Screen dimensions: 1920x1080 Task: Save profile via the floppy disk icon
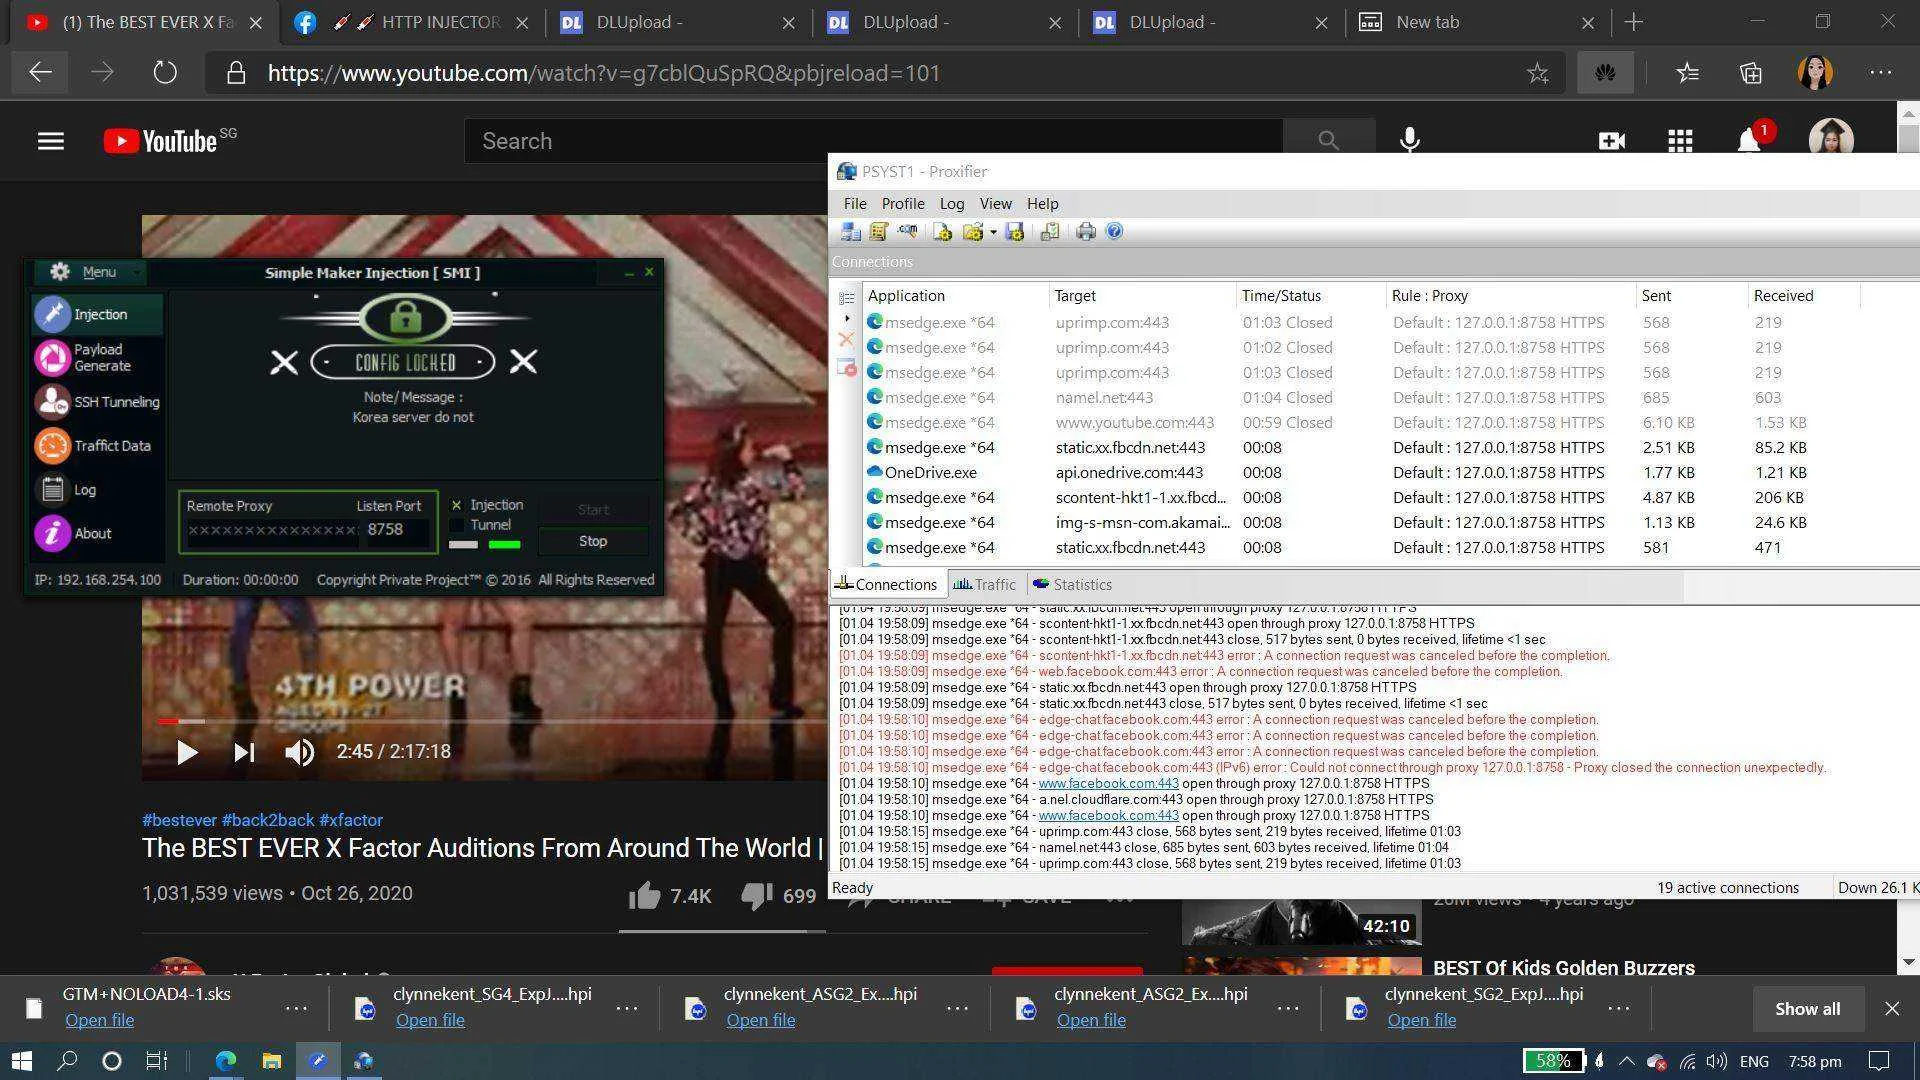tap(1015, 232)
